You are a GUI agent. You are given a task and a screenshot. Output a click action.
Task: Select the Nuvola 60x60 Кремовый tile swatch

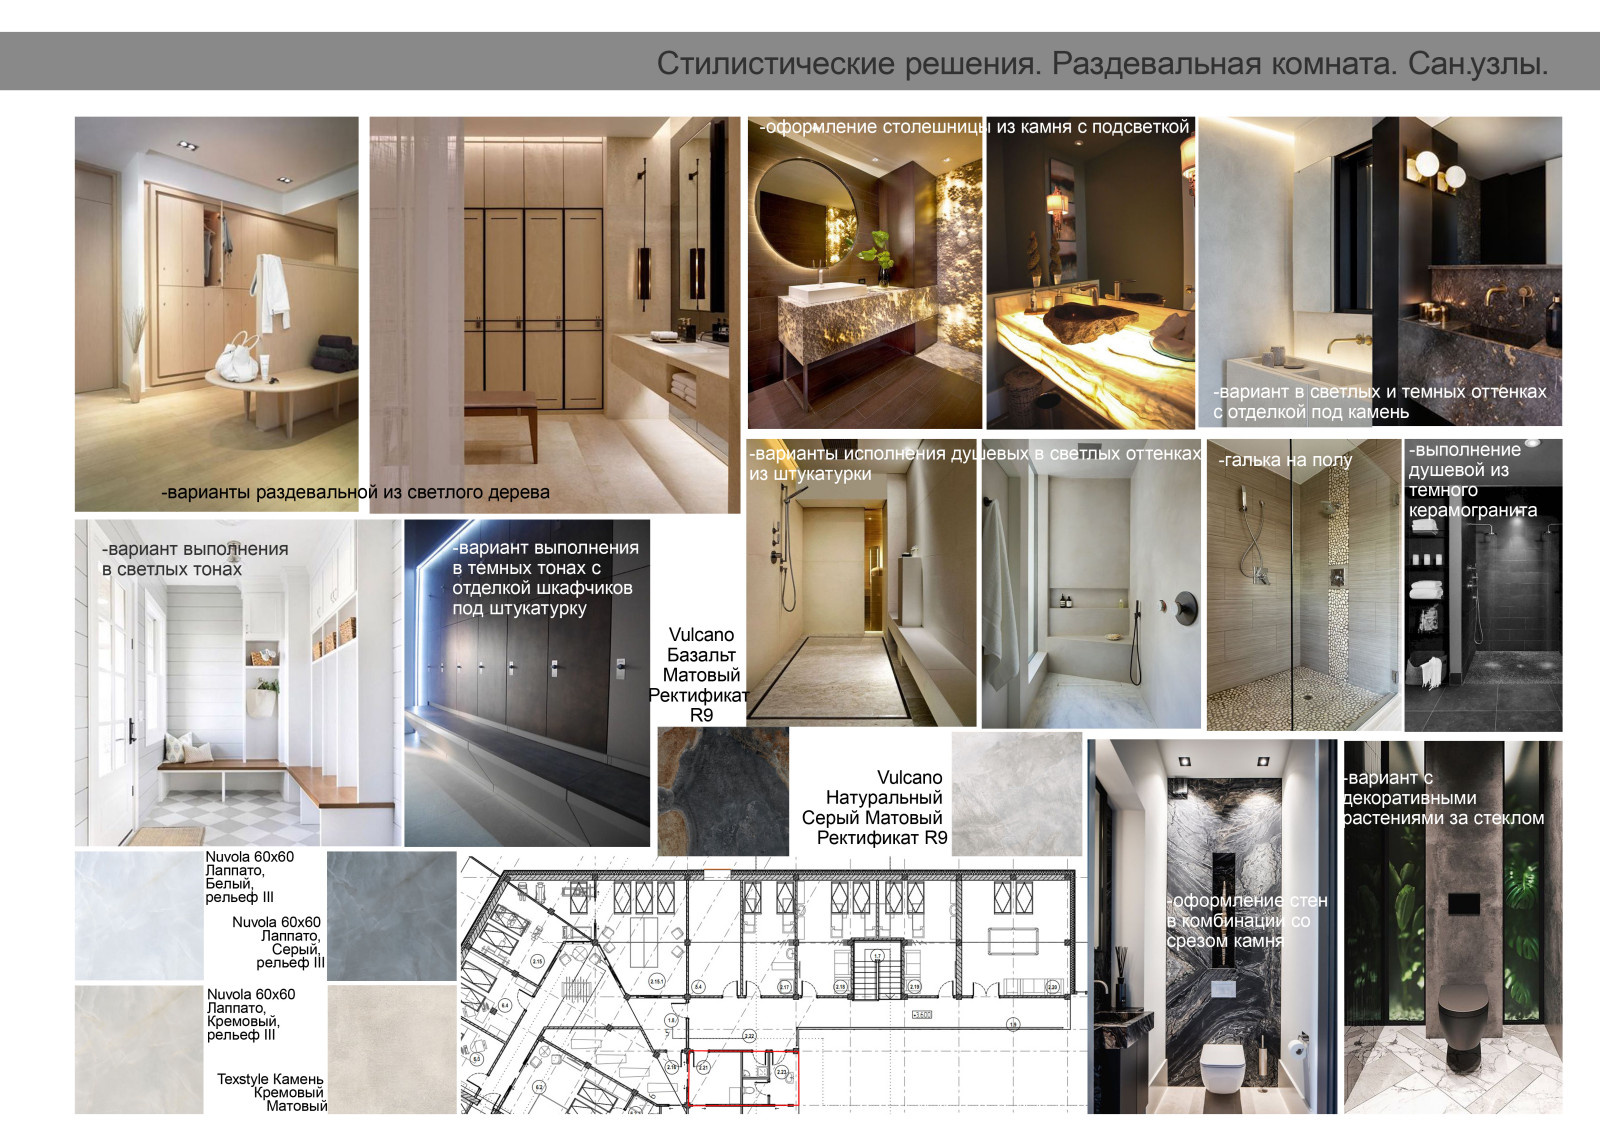point(139,1049)
